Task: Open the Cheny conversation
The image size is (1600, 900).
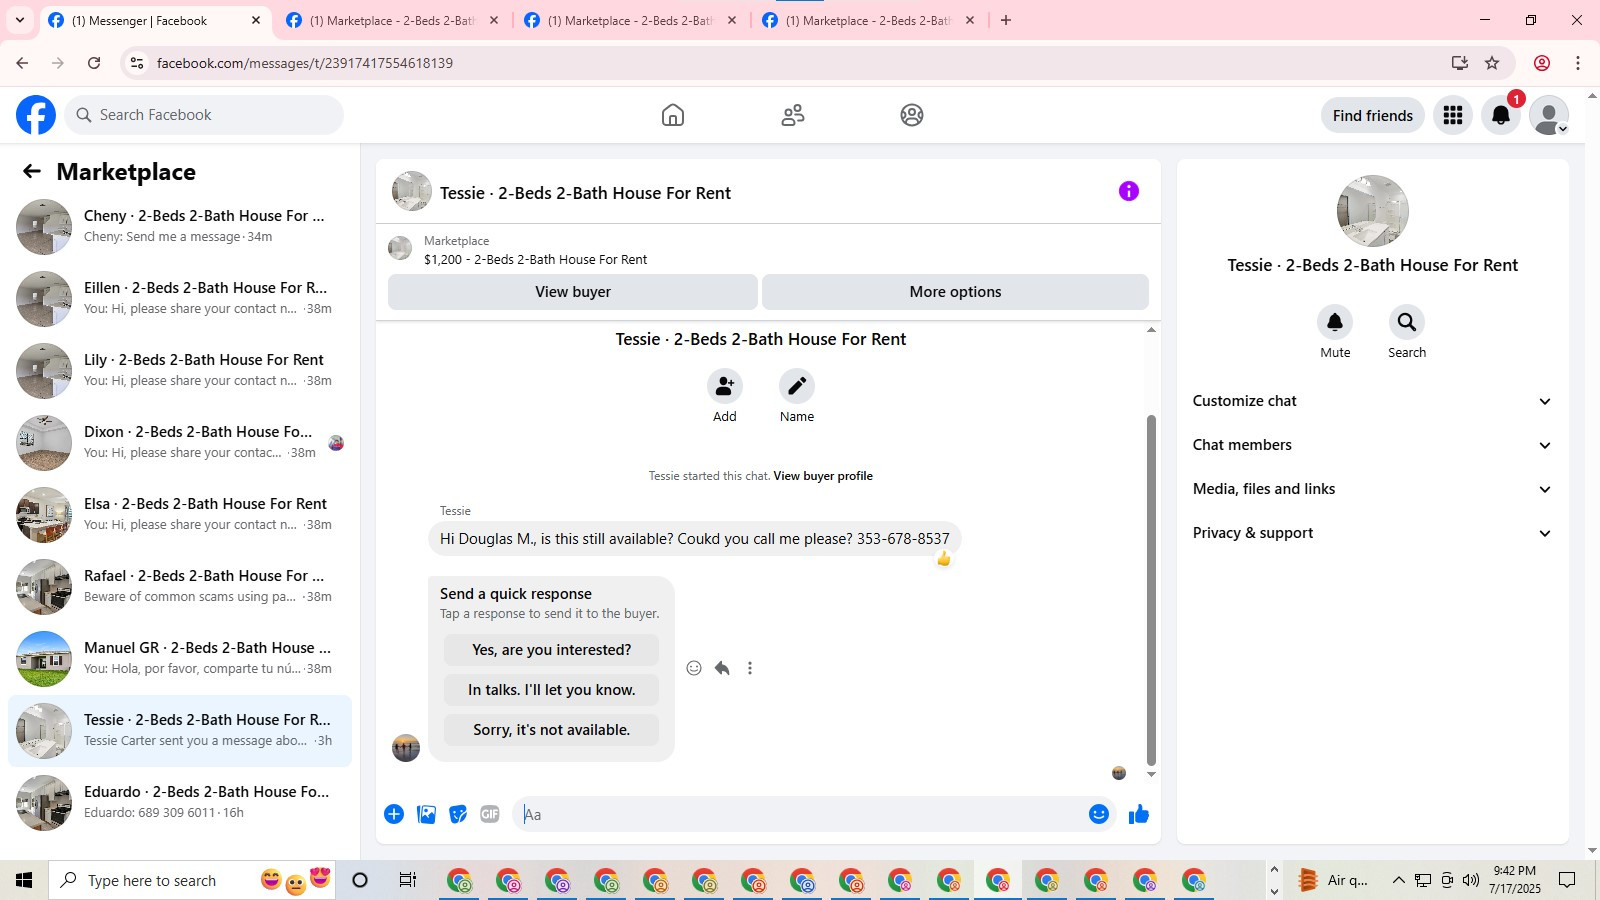Action: (180, 227)
